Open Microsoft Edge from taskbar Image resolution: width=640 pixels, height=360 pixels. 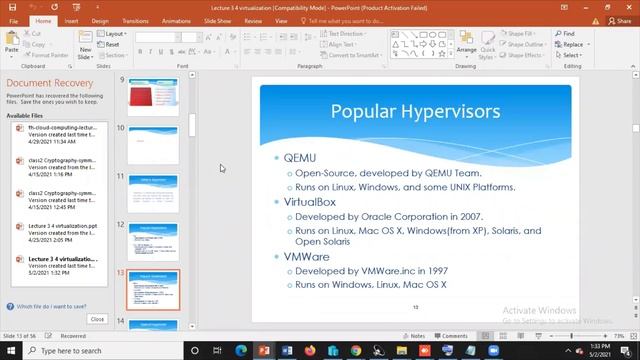tap(241, 350)
